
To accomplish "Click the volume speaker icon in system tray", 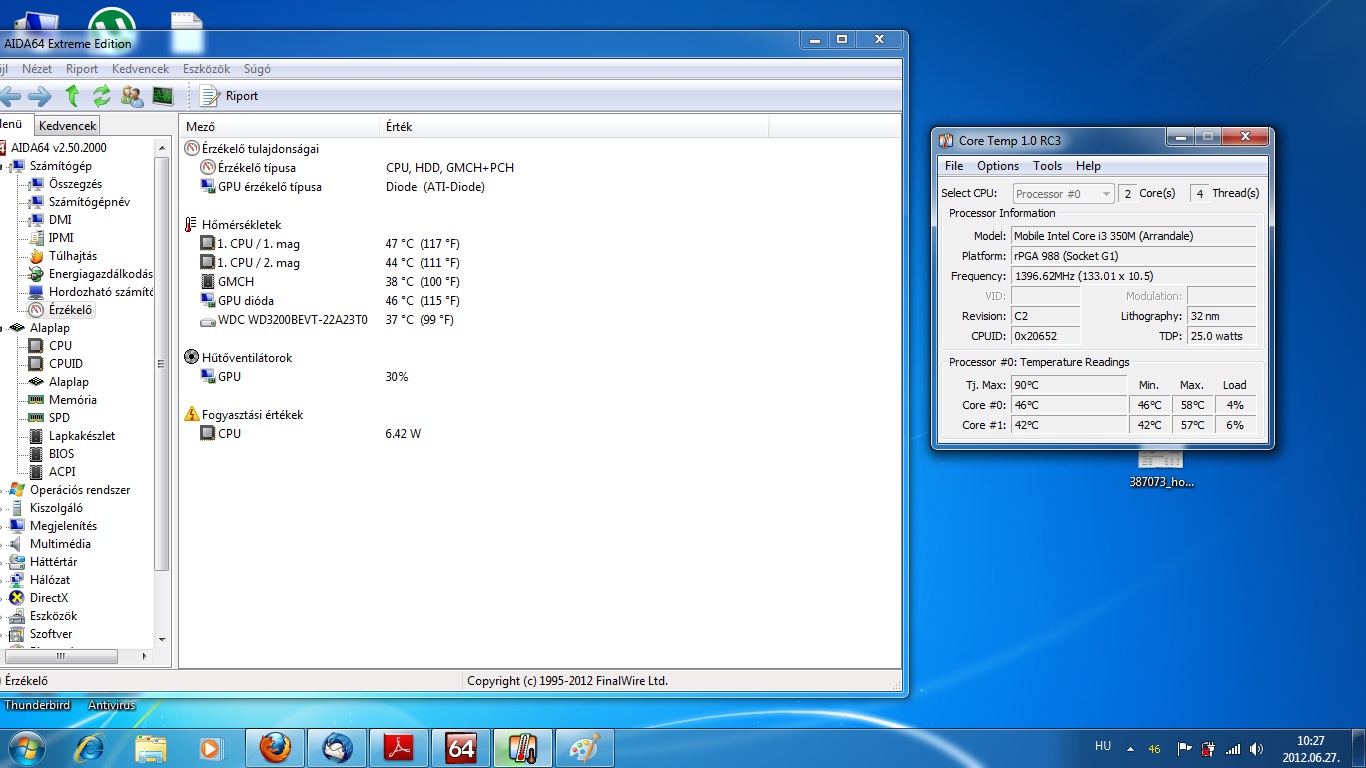I will click(x=1256, y=748).
